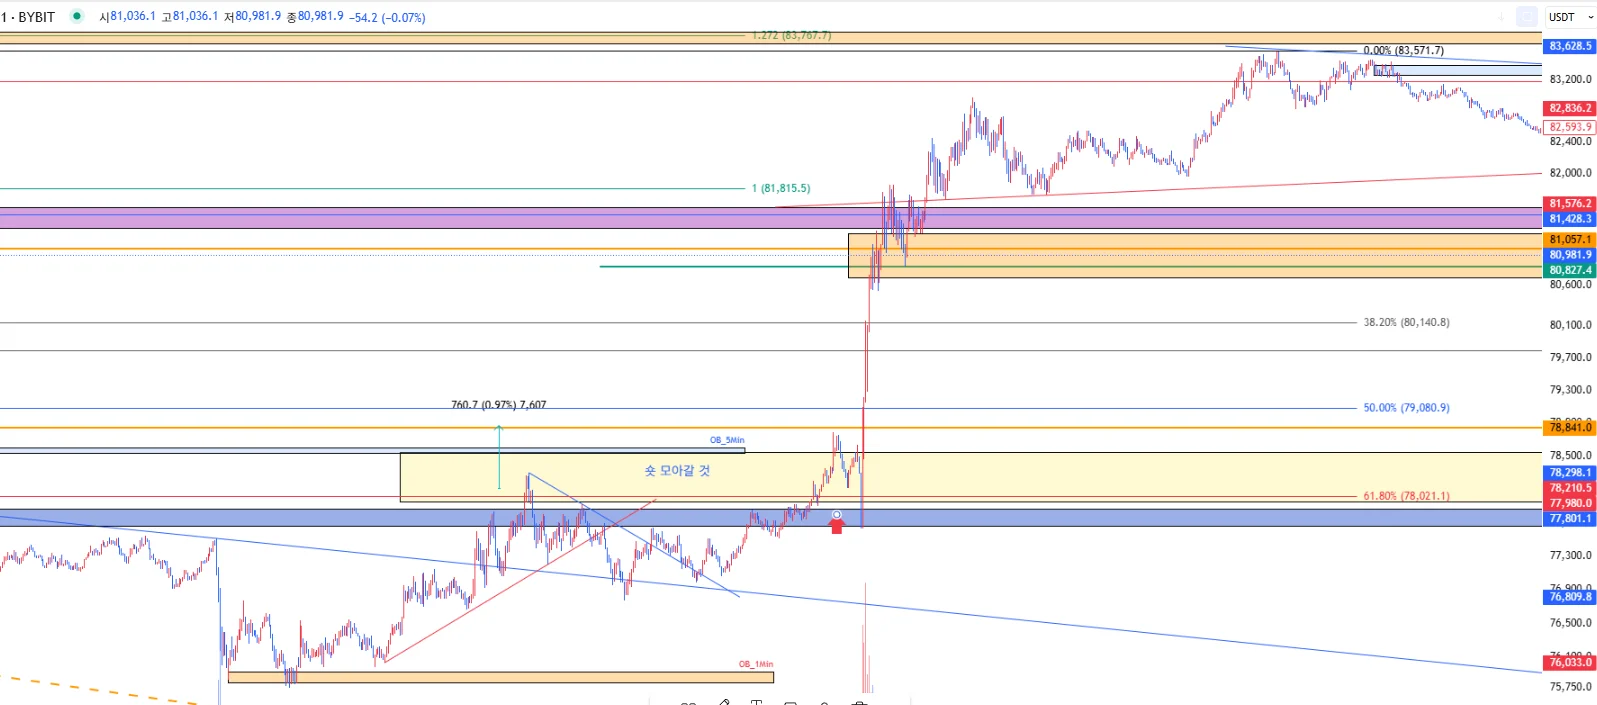
Task: Click the 82,000.0 axis tick
Action: pyautogui.click(x=1570, y=173)
